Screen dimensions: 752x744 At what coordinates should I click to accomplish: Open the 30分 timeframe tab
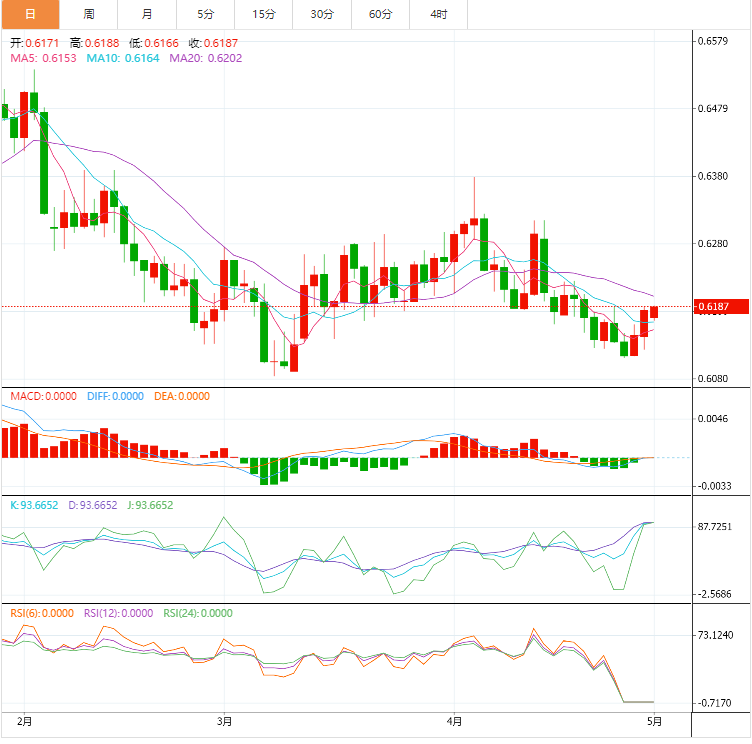coord(322,14)
